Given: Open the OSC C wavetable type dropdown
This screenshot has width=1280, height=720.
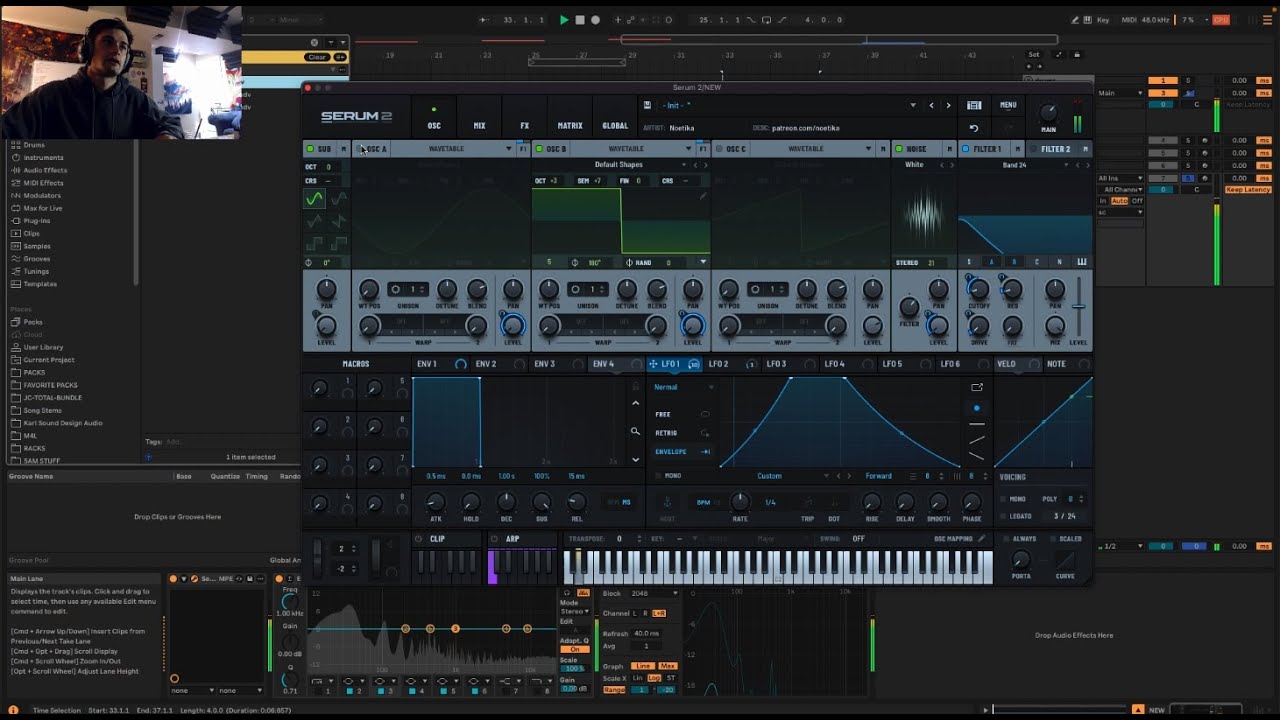Looking at the screenshot, I should click(x=814, y=149).
